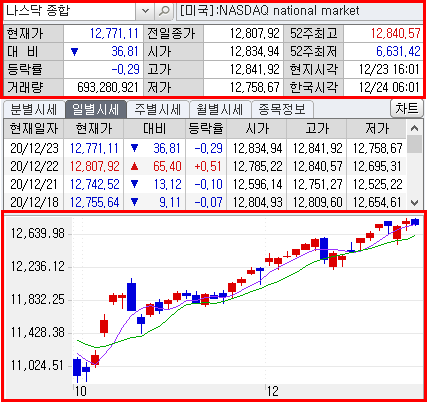The image size is (427, 402).
Task: Select the 20/12/23 row
Action: tap(205, 148)
